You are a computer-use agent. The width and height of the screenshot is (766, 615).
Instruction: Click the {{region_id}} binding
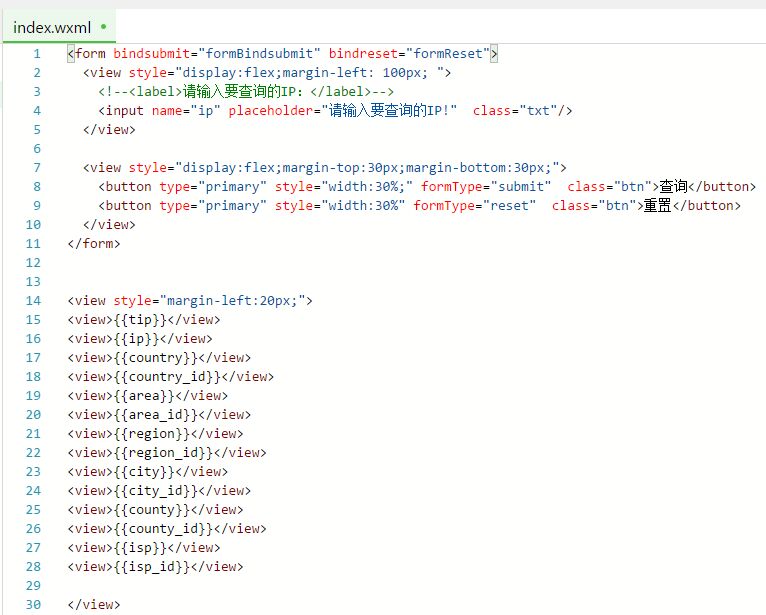coord(163,453)
